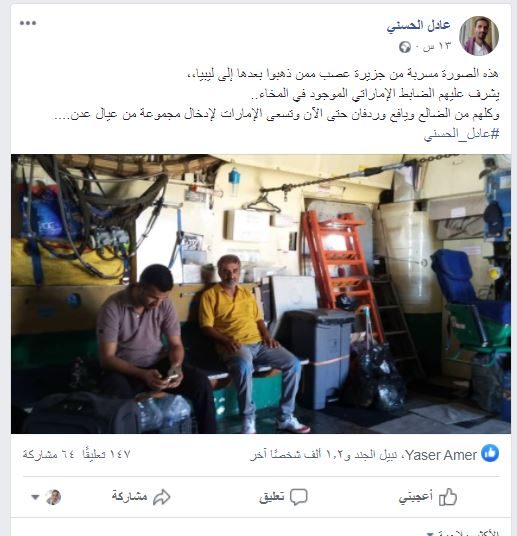Click the small commenter profile avatar

click(x=53, y=497)
